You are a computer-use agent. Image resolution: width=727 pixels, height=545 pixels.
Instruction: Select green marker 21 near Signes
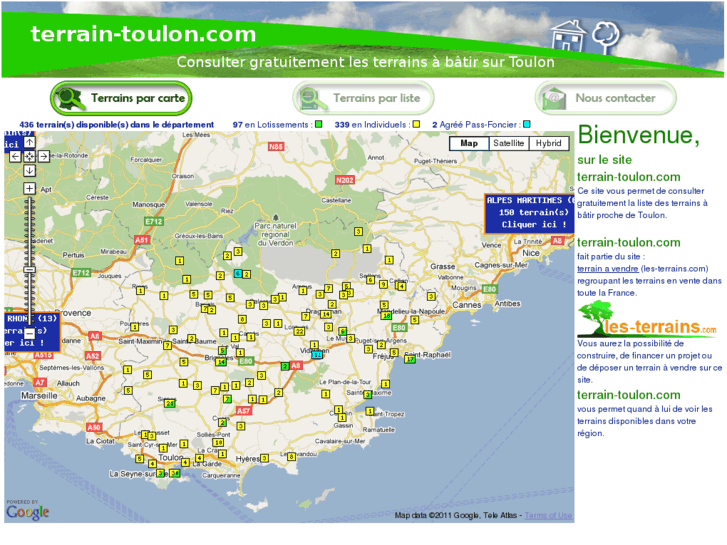170,404
